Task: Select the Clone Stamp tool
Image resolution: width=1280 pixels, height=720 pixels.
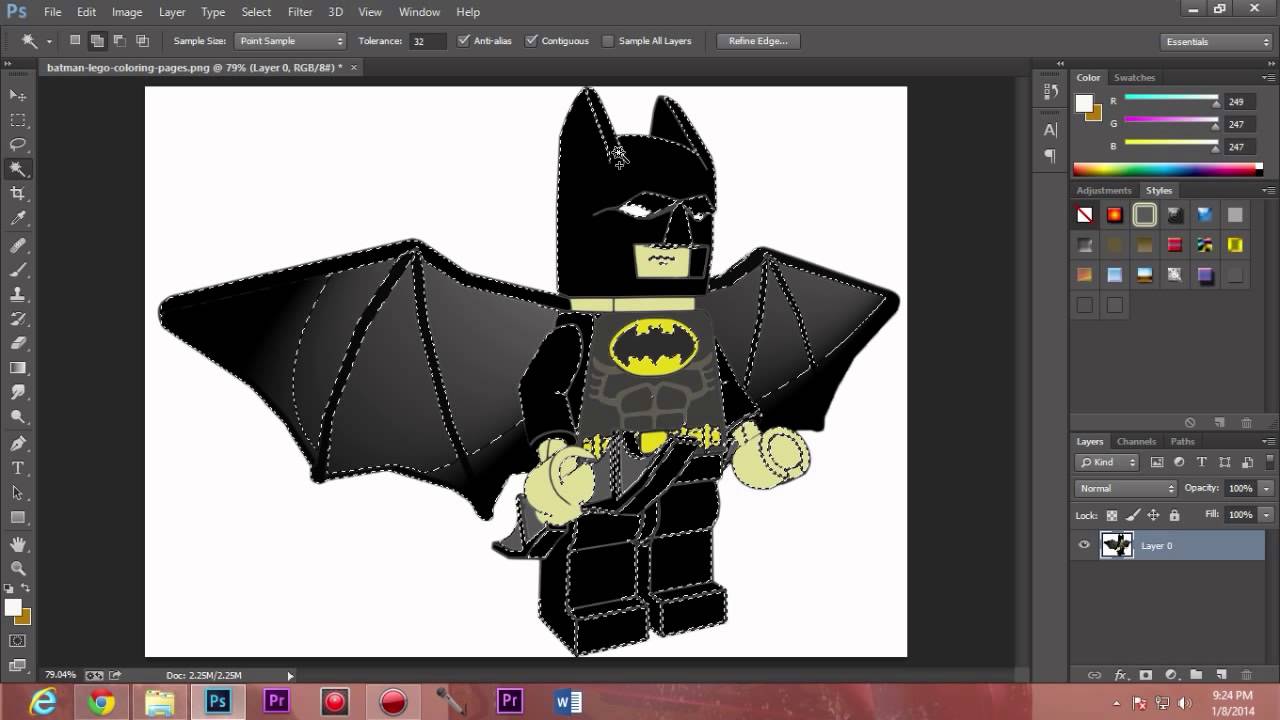Action: coord(18,293)
